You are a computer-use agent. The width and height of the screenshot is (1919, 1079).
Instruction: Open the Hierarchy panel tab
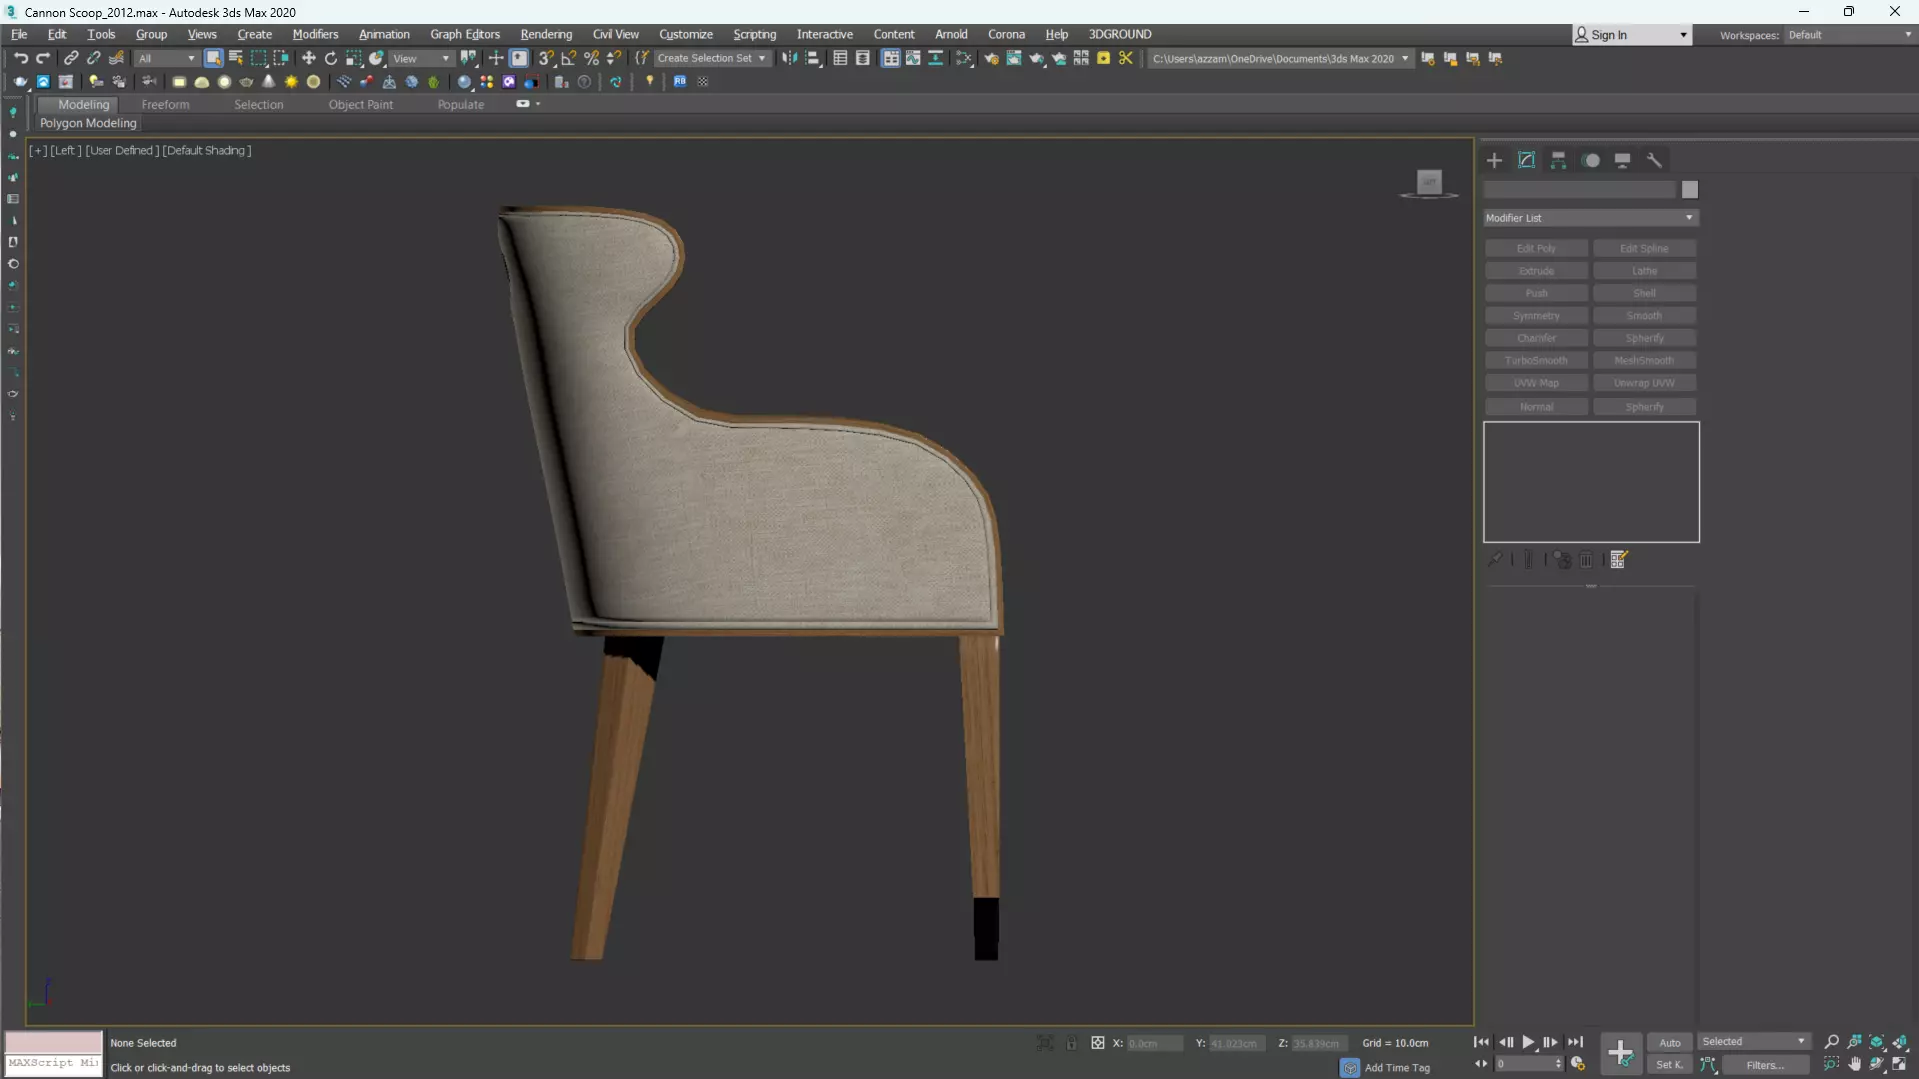(x=1558, y=160)
